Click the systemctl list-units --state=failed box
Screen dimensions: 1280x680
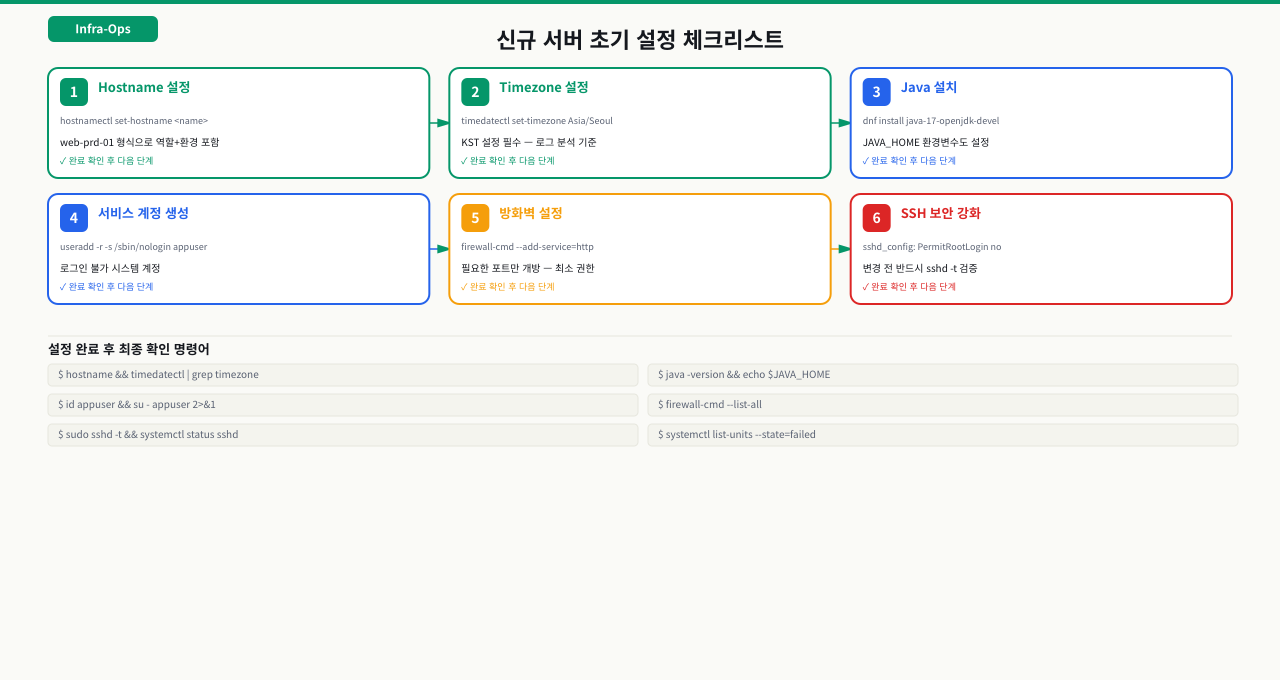tap(943, 435)
